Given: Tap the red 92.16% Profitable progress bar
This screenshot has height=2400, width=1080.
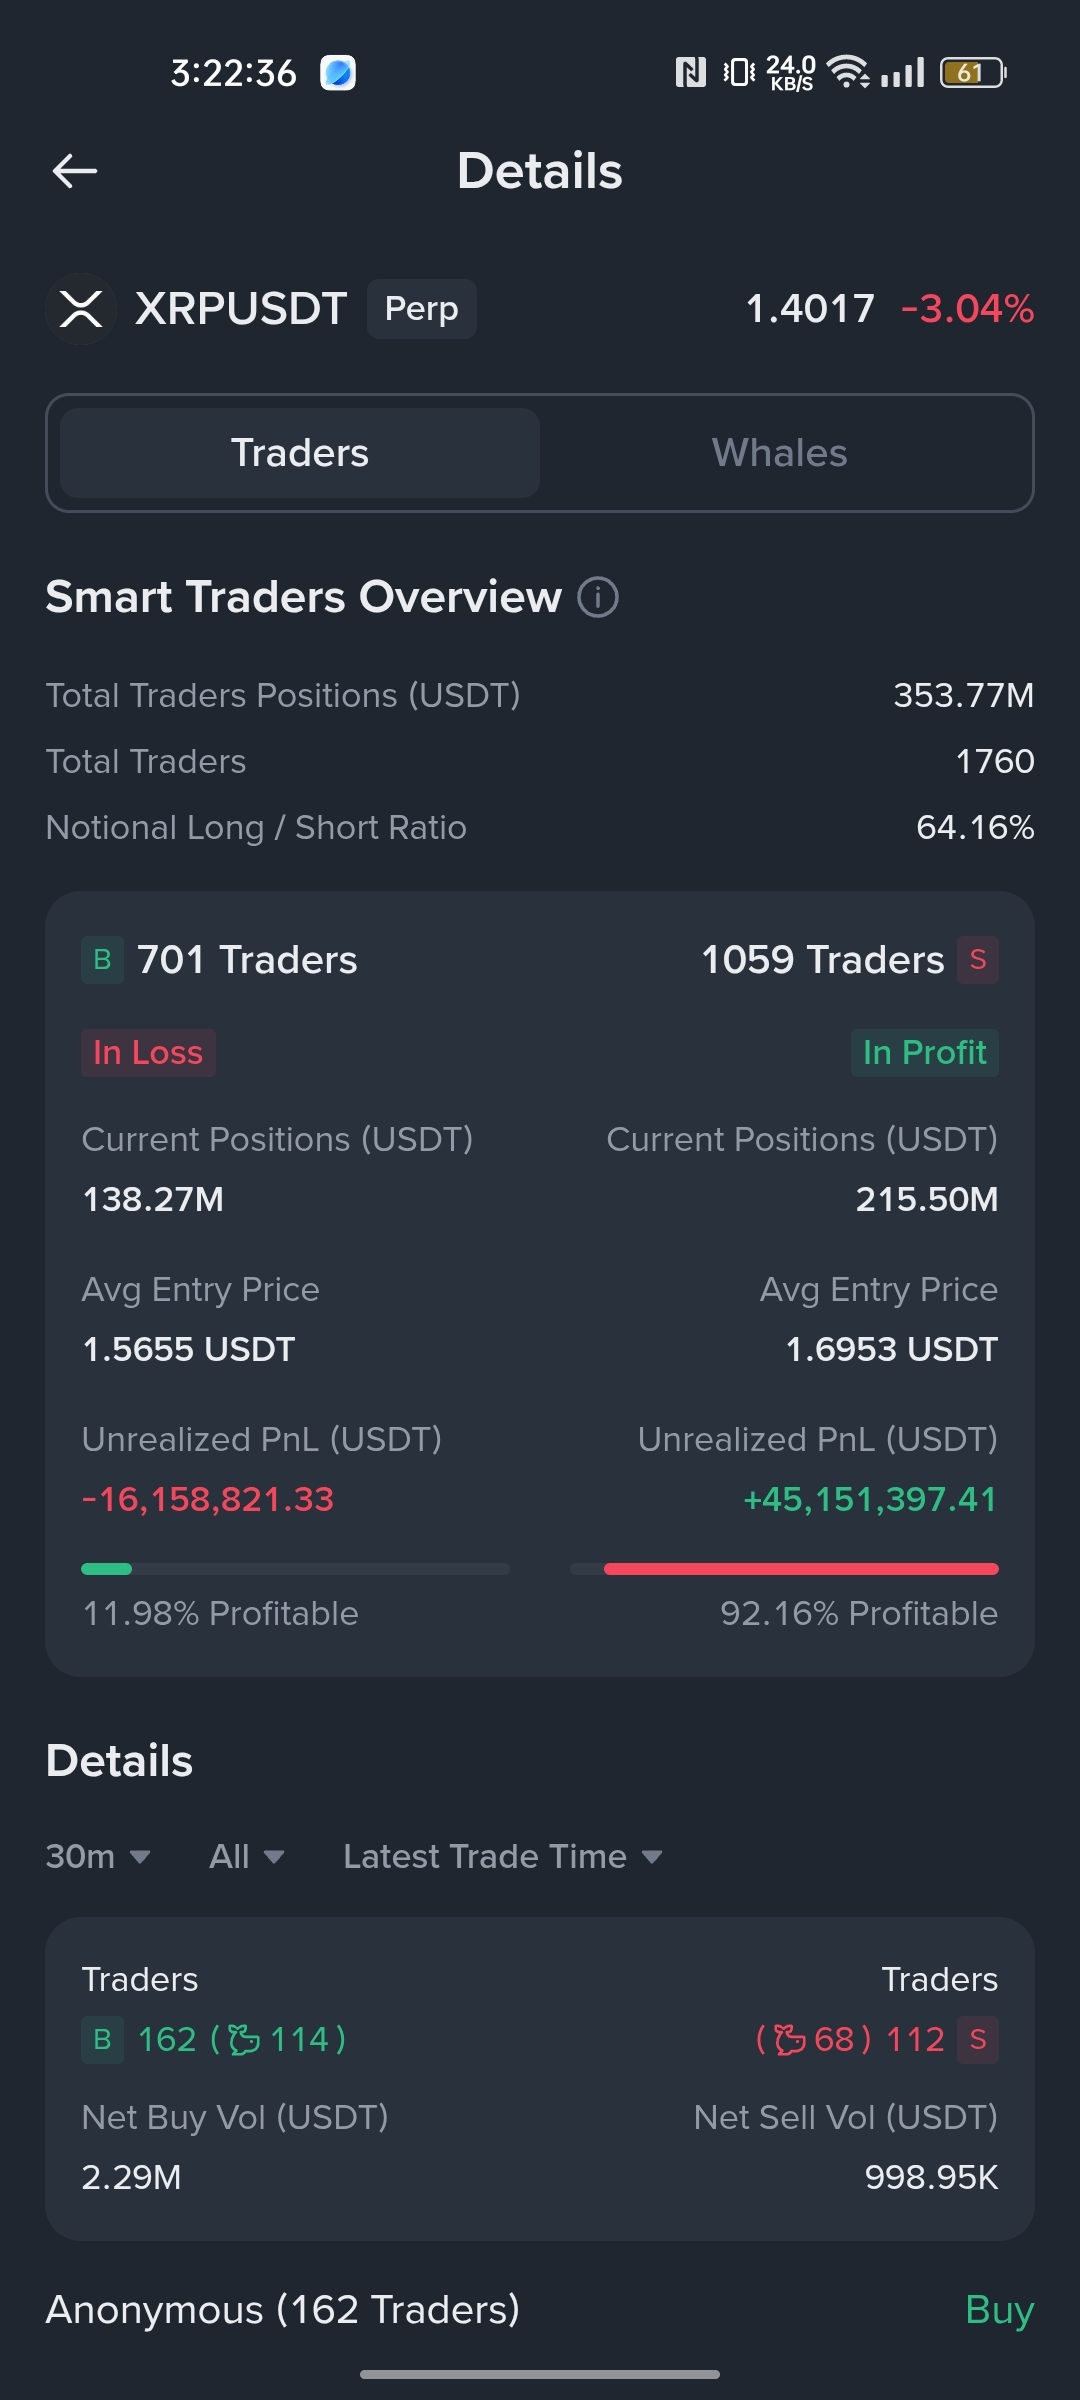Looking at the screenshot, I should [x=801, y=1569].
